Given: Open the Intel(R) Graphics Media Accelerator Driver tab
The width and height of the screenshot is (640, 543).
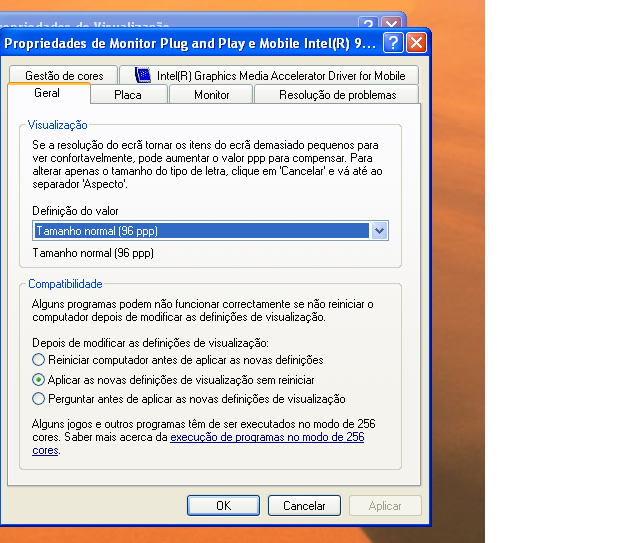Looking at the screenshot, I should (x=269, y=75).
